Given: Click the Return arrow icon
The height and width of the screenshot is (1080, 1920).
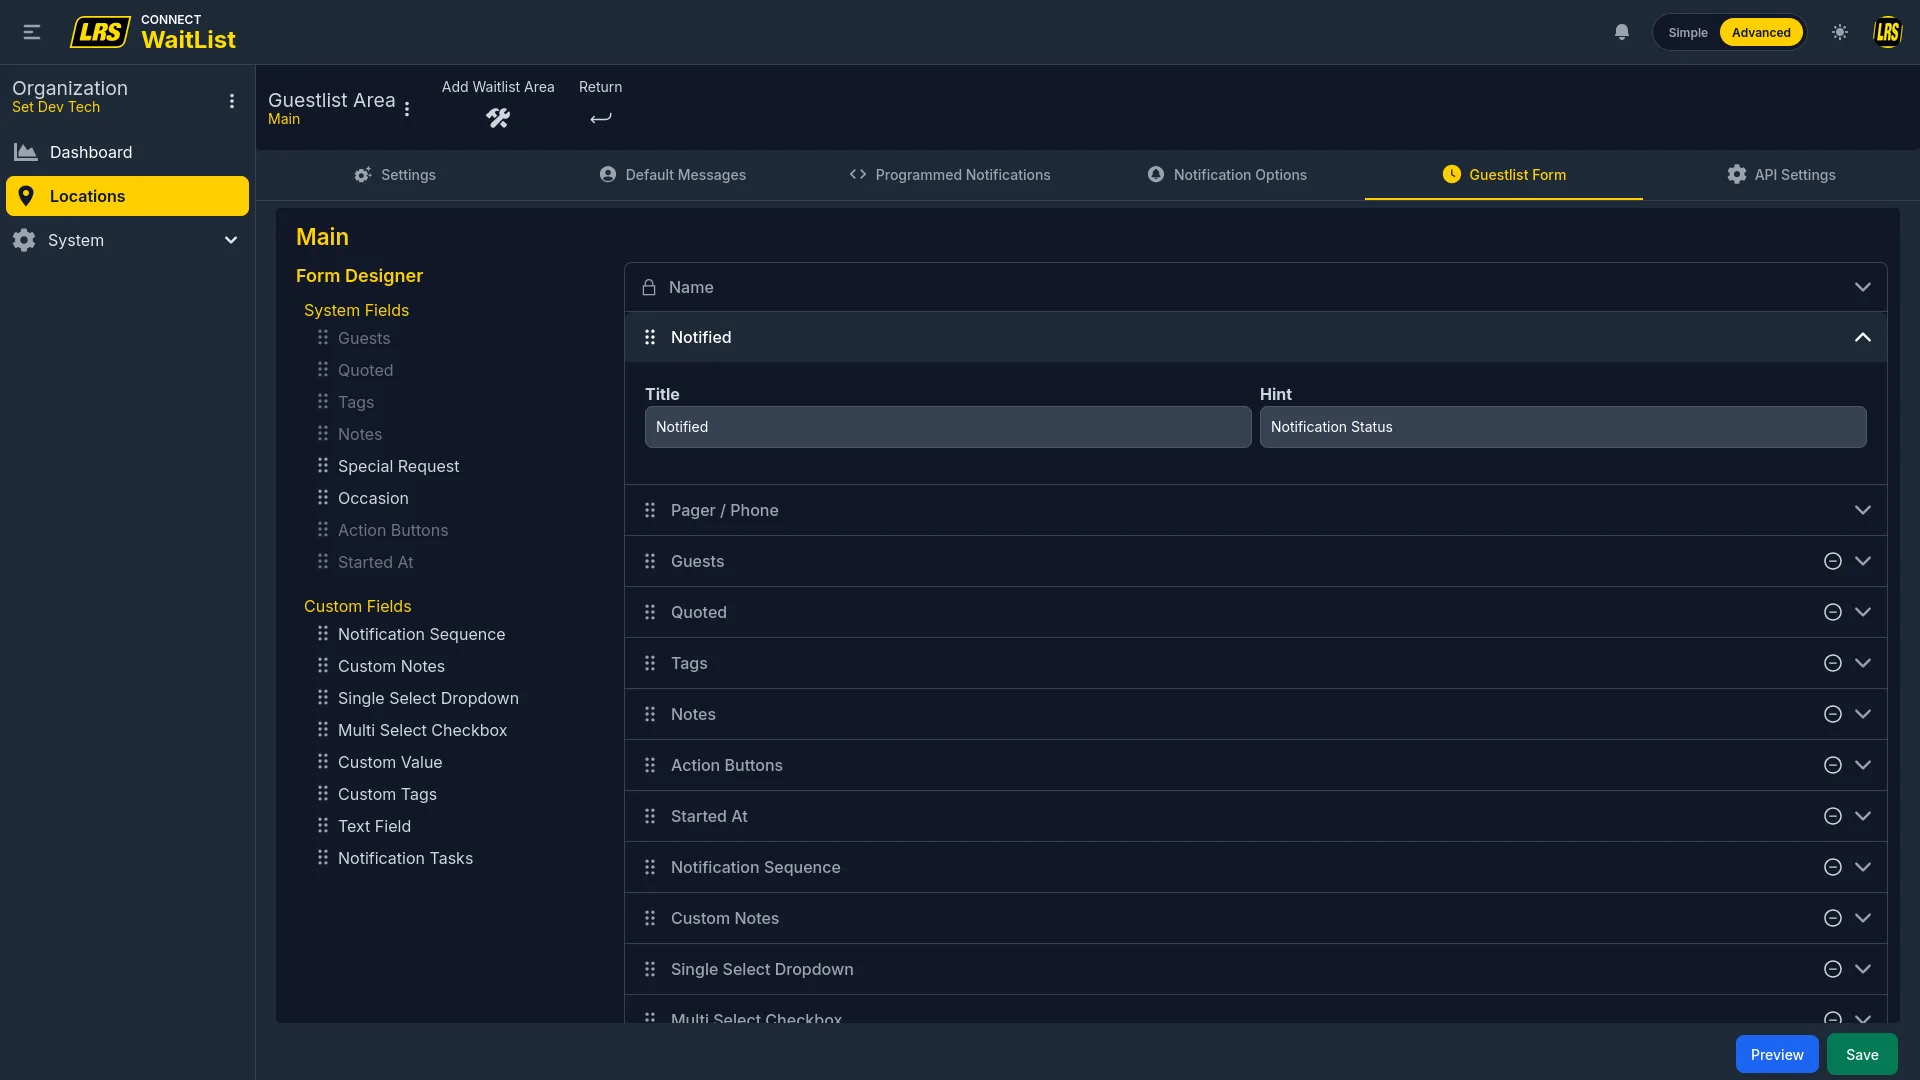Looking at the screenshot, I should tap(600, 118).
